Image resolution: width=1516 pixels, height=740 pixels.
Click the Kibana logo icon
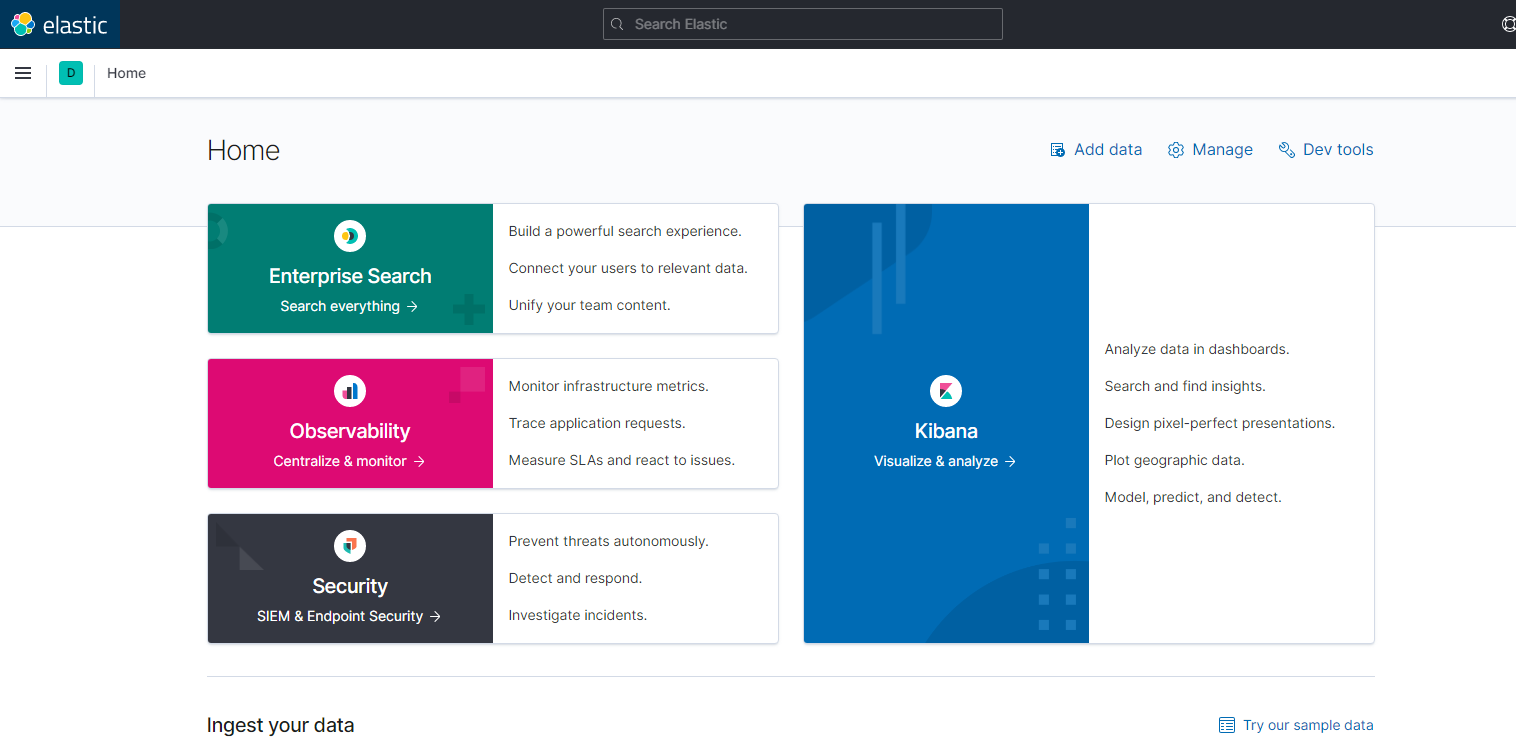click(x=946, y=391)
